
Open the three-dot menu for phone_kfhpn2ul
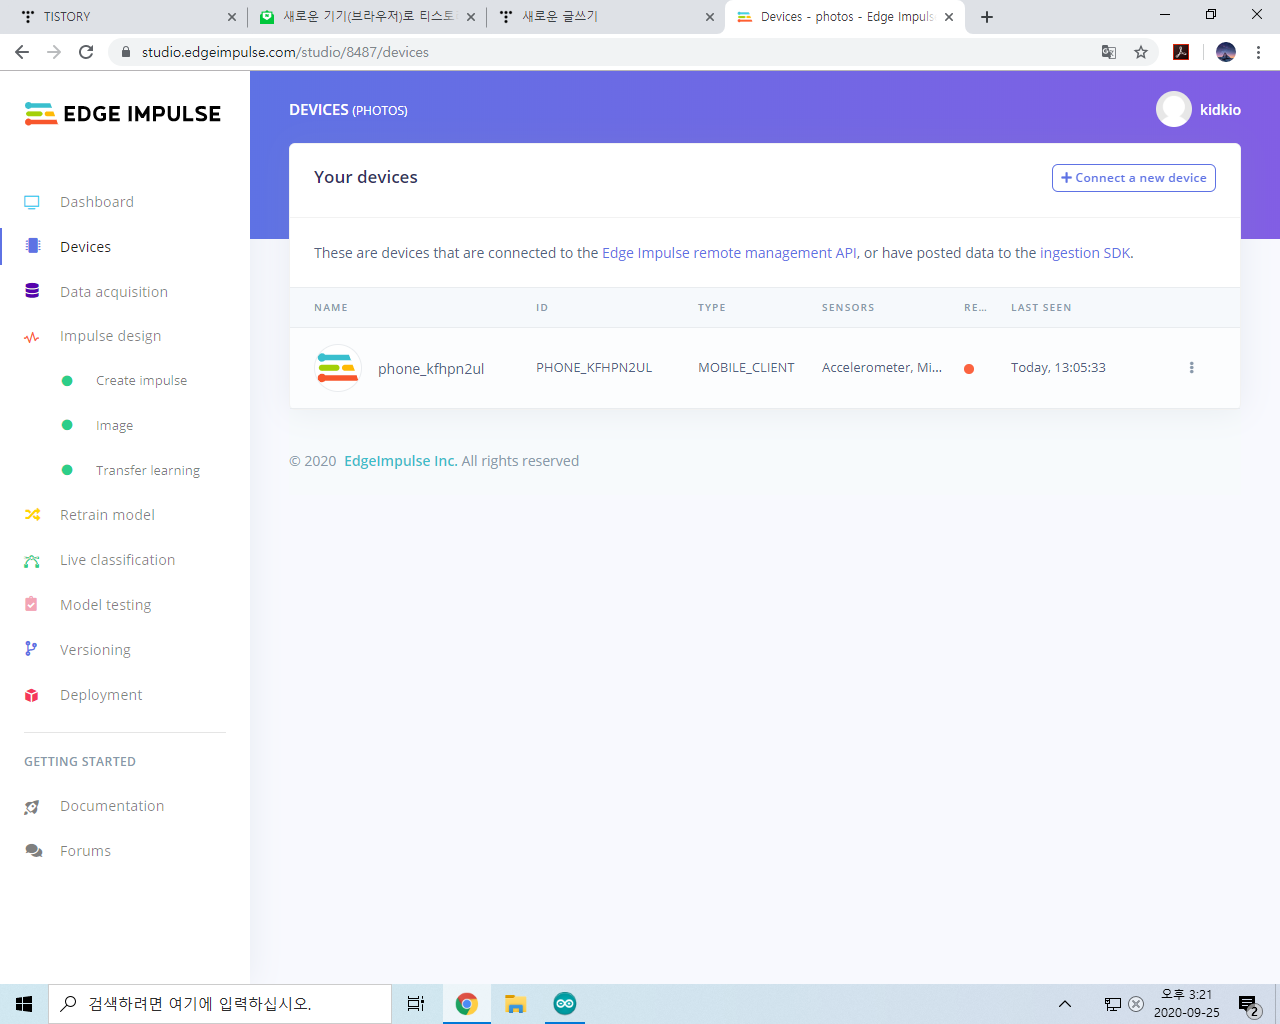[1191, 368]
